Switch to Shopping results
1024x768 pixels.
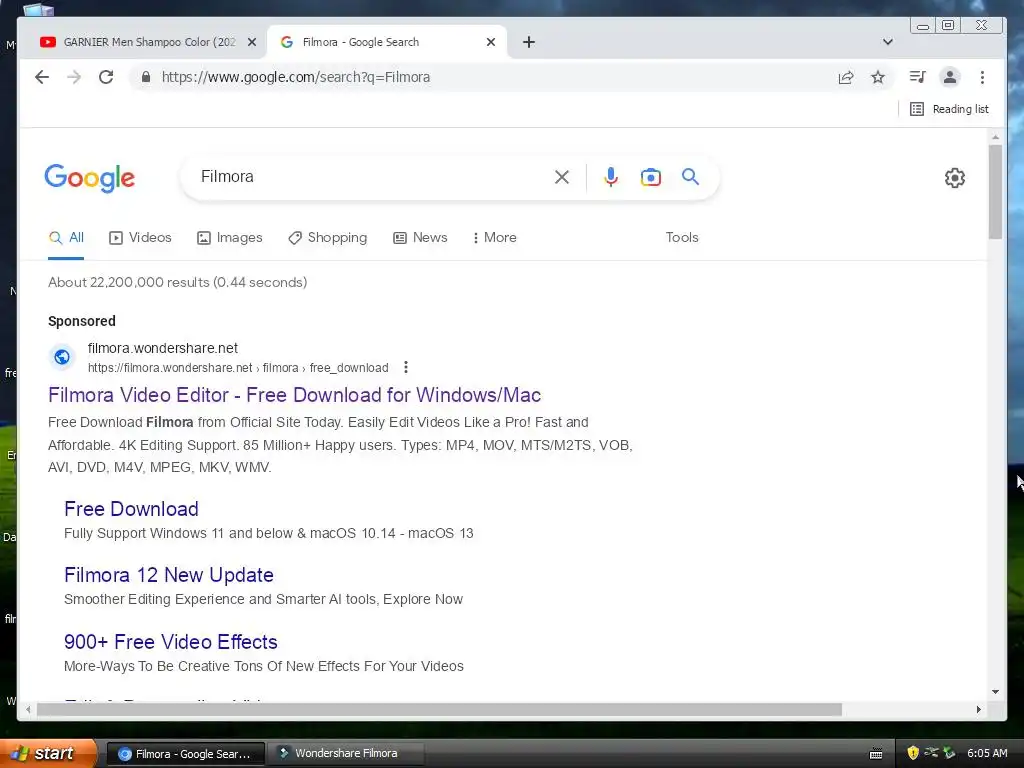(x=327, y=238)
